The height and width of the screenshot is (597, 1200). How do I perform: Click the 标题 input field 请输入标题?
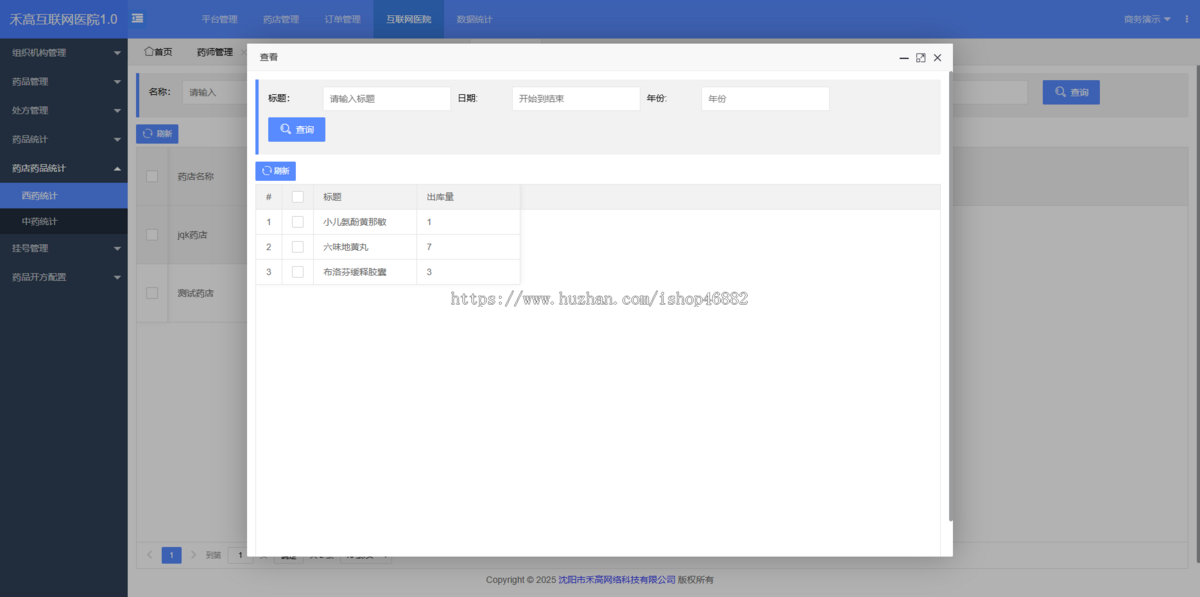387,99
